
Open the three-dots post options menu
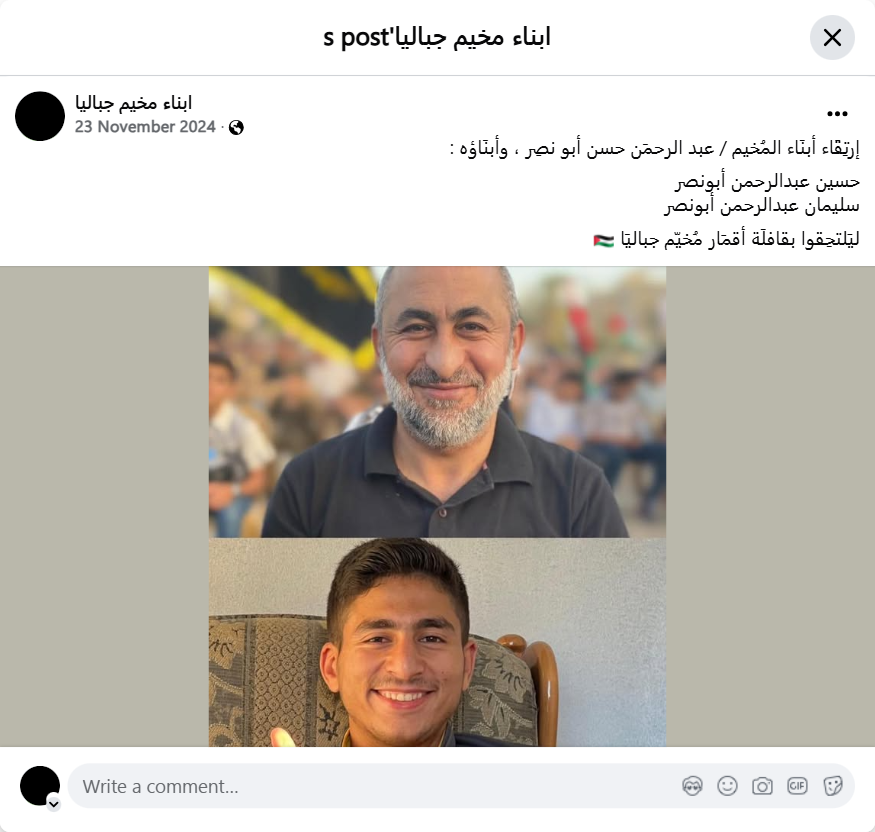(837, 114)
